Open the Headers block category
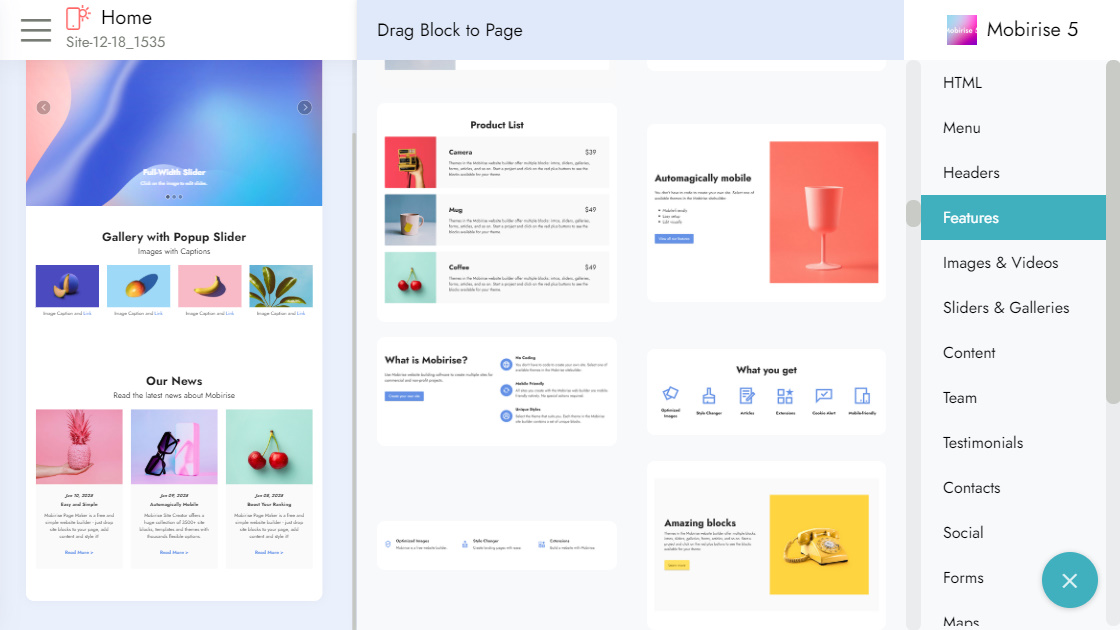1120x630 pixels. [971, 173]
